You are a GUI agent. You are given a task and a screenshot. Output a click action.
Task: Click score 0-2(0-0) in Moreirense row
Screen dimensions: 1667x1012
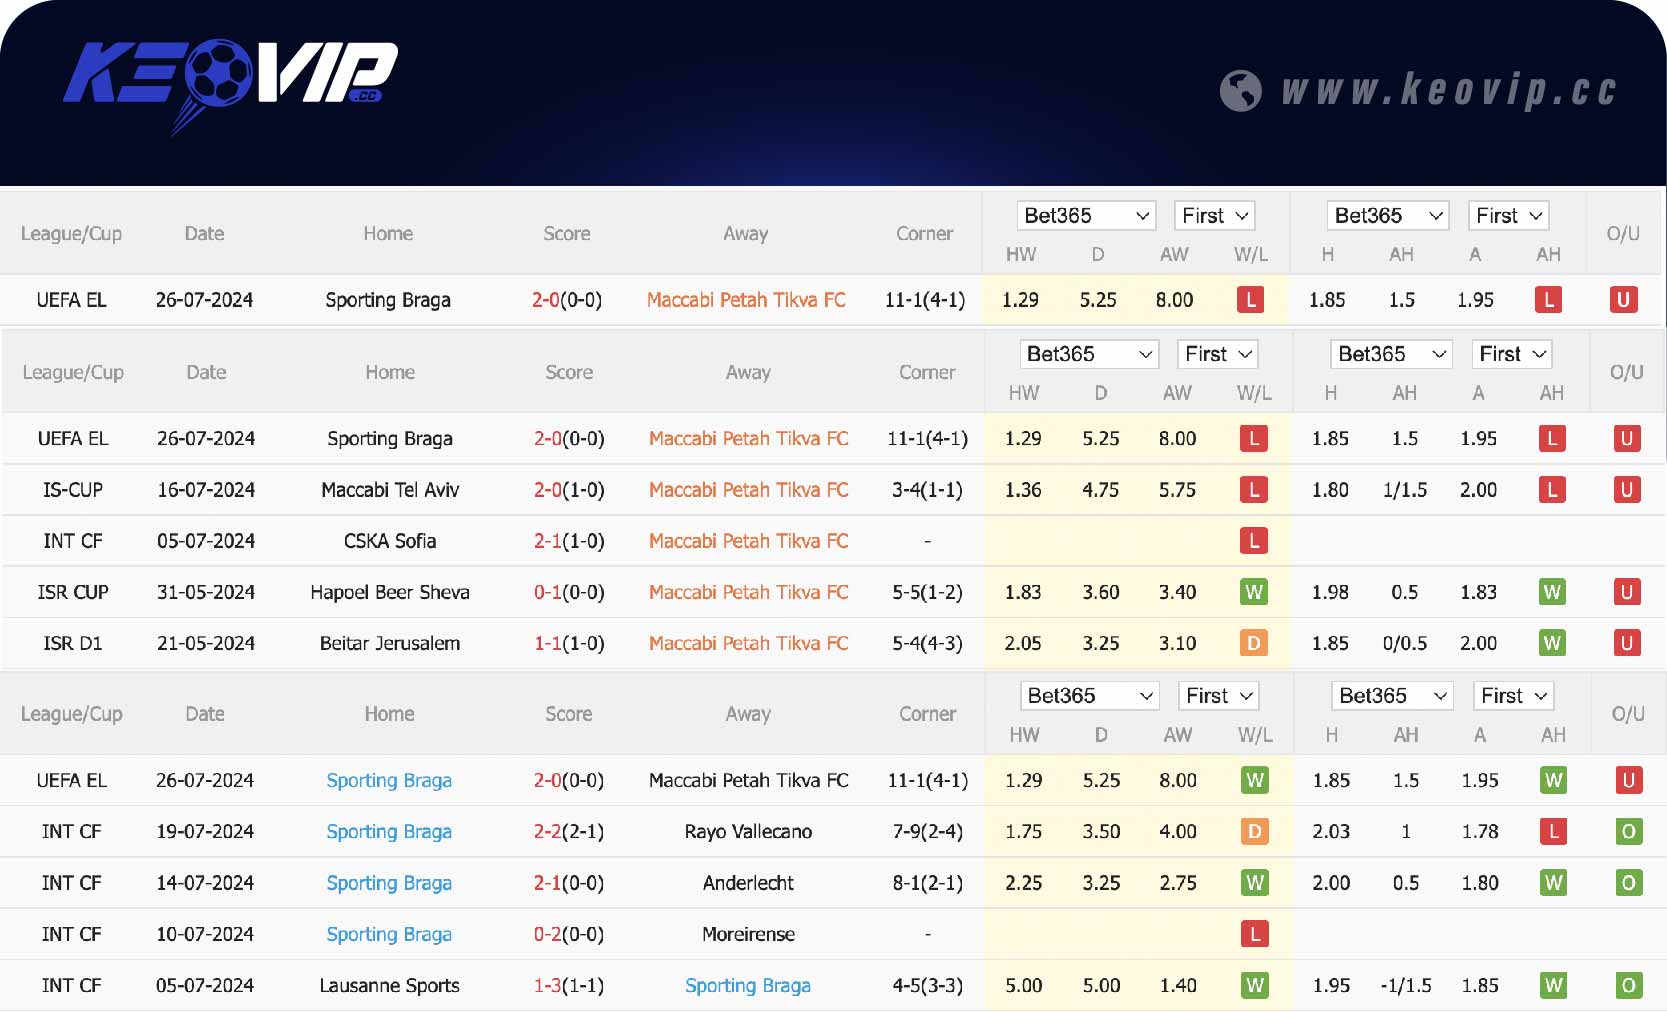(x=569, y=934)
